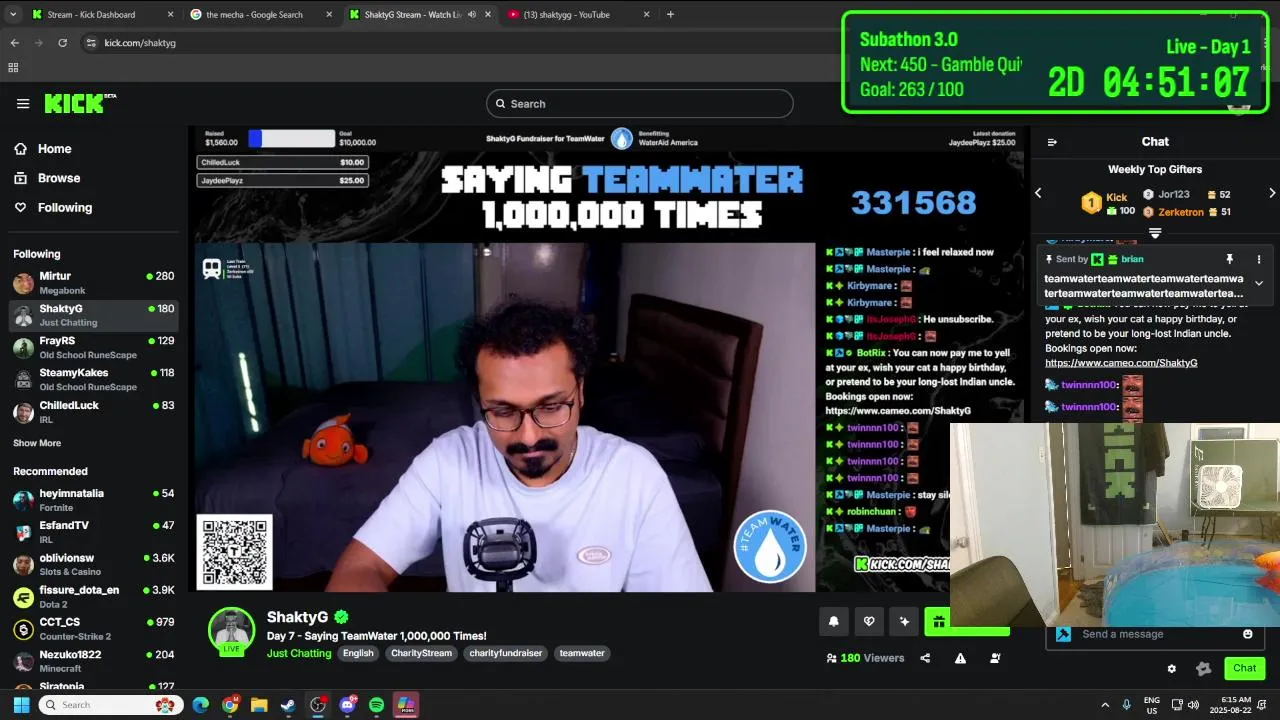Open Windows Start menu
This screenshot has width=1280, height=720.
21,705
